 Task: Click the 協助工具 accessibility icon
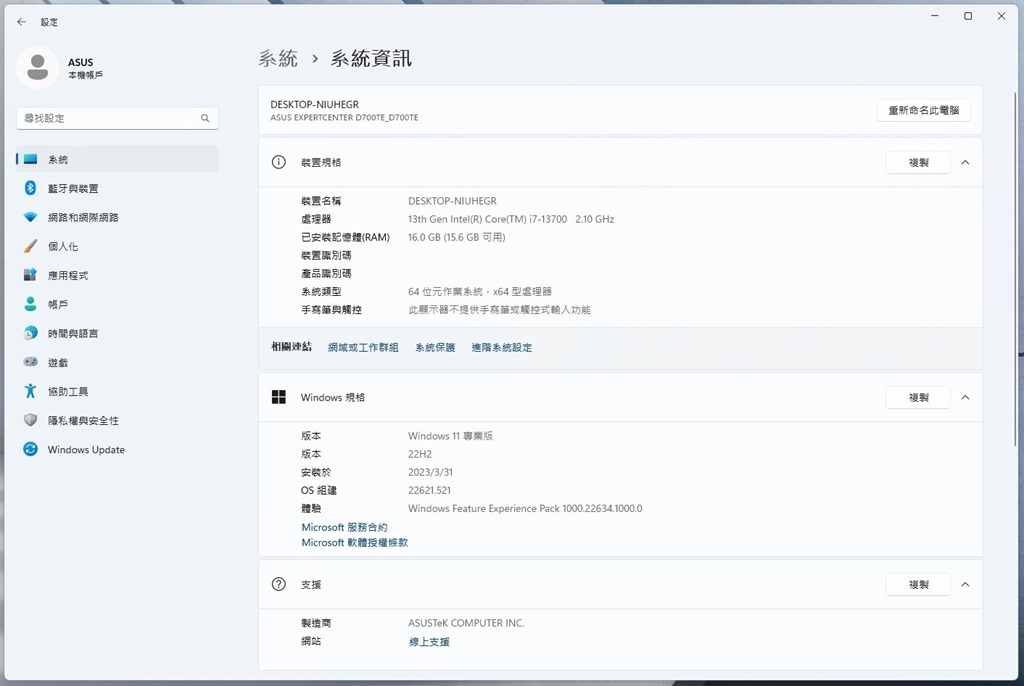31,391
